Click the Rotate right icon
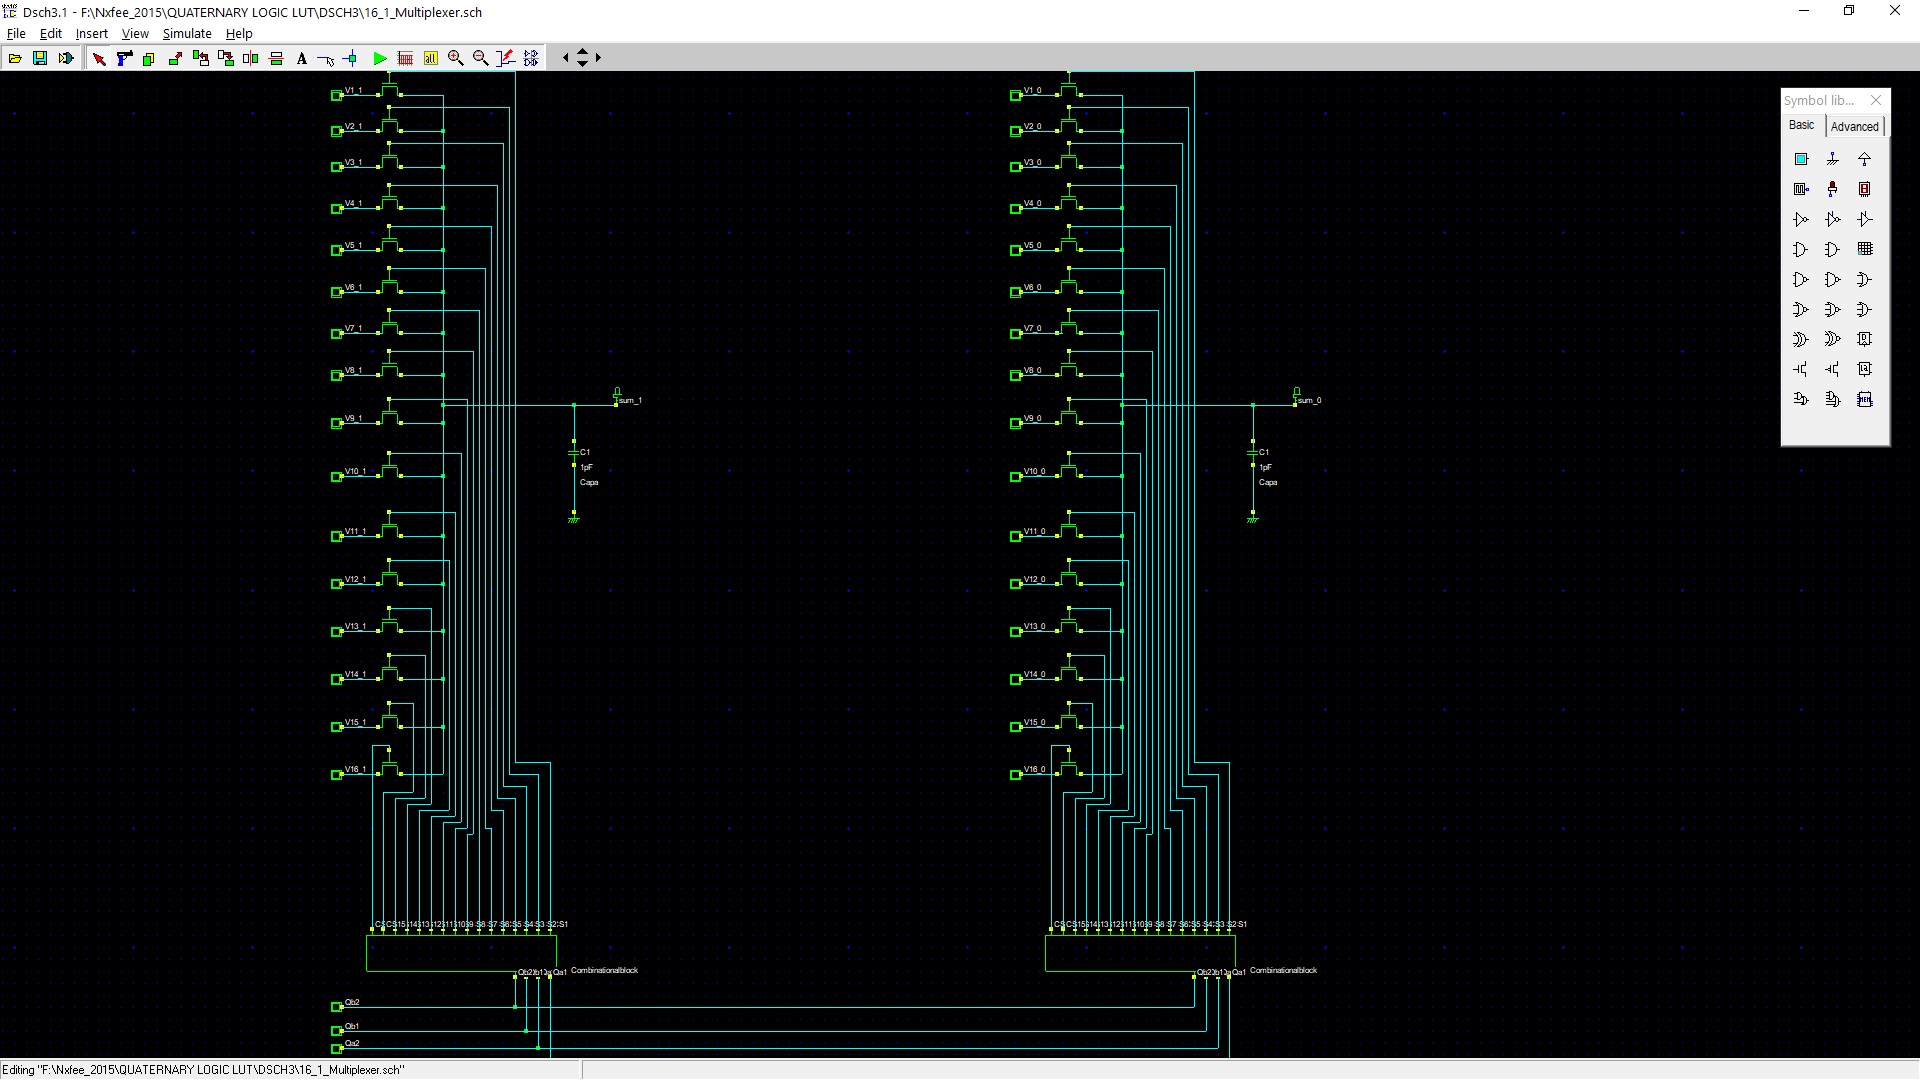Image resolution: width=1920 pixels, height=1080 pixels. click(226, 58)
